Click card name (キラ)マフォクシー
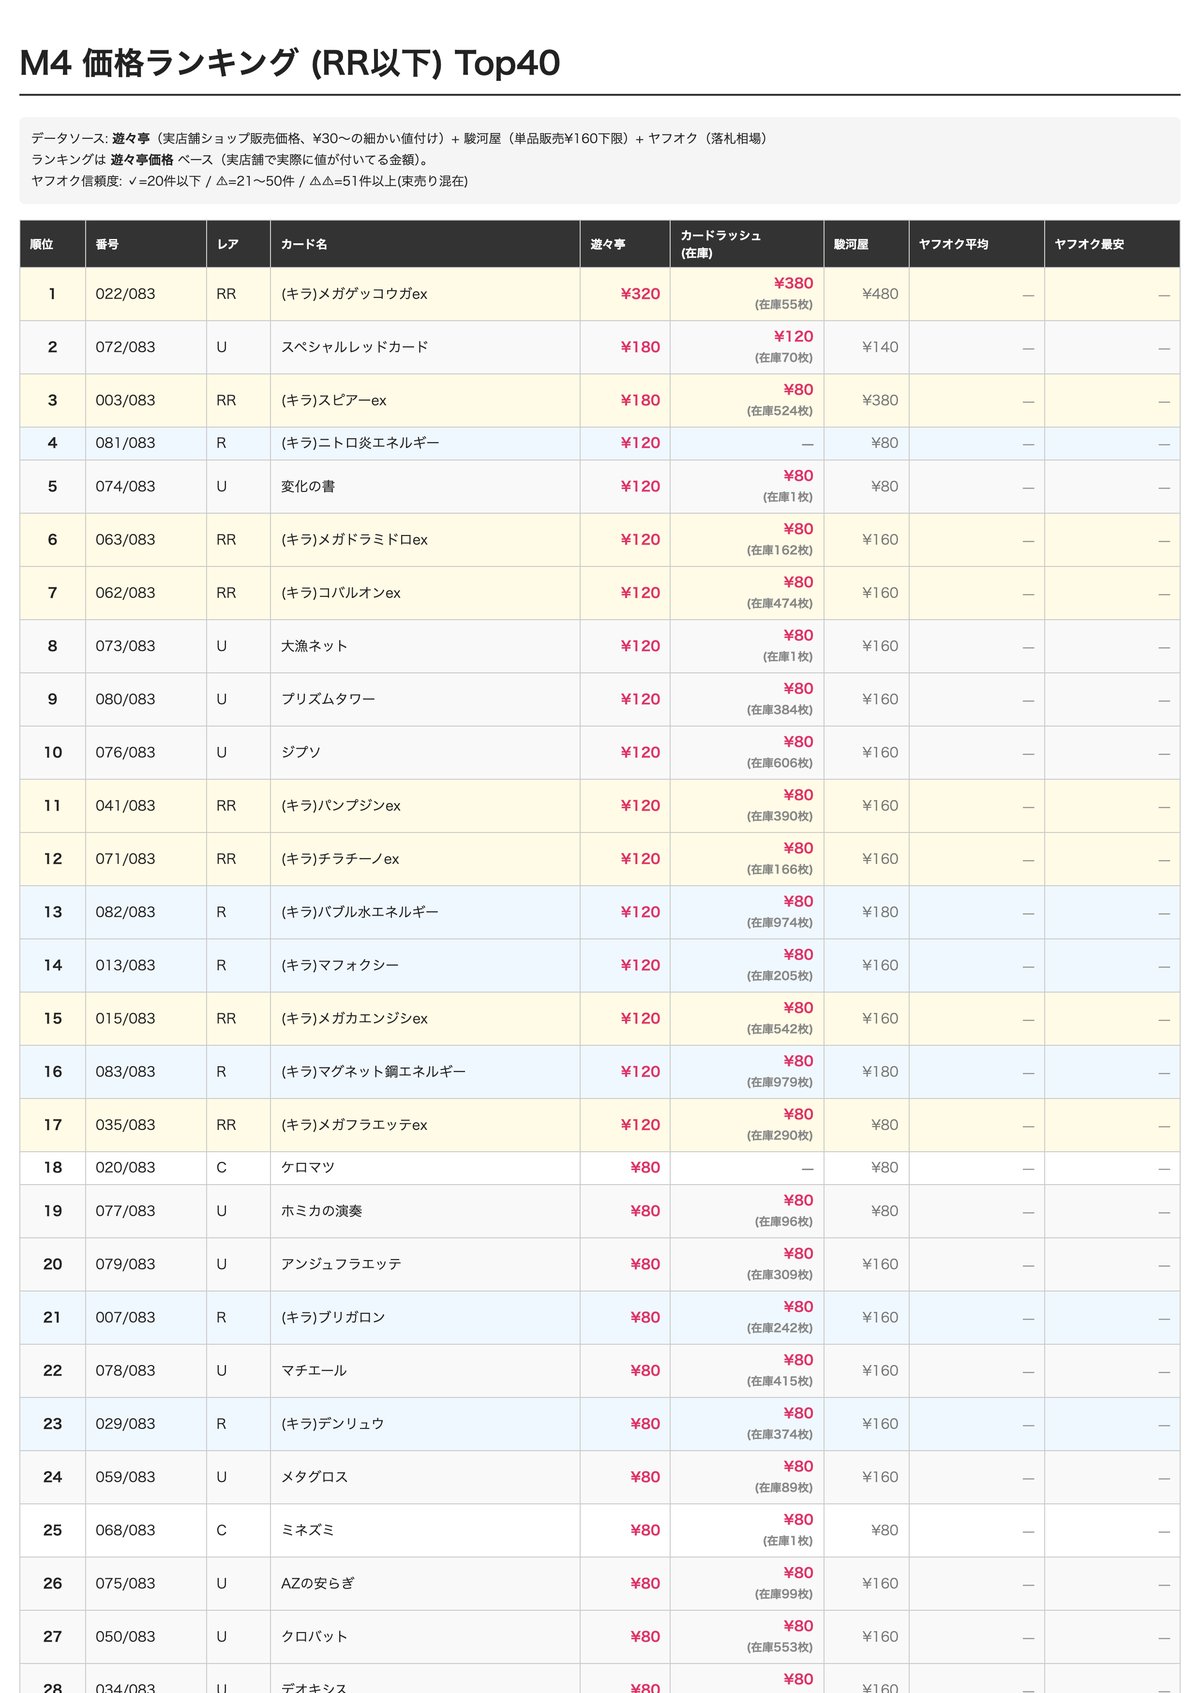 coord(340,965)
